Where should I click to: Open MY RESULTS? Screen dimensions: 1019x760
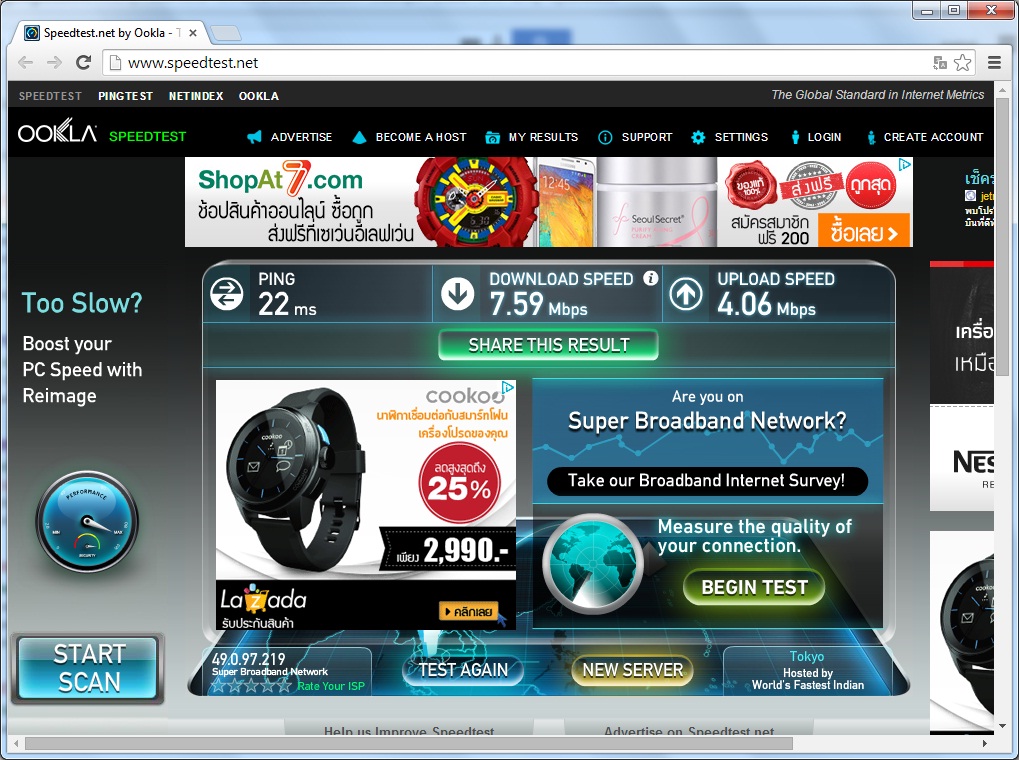[x=543, y=137]
